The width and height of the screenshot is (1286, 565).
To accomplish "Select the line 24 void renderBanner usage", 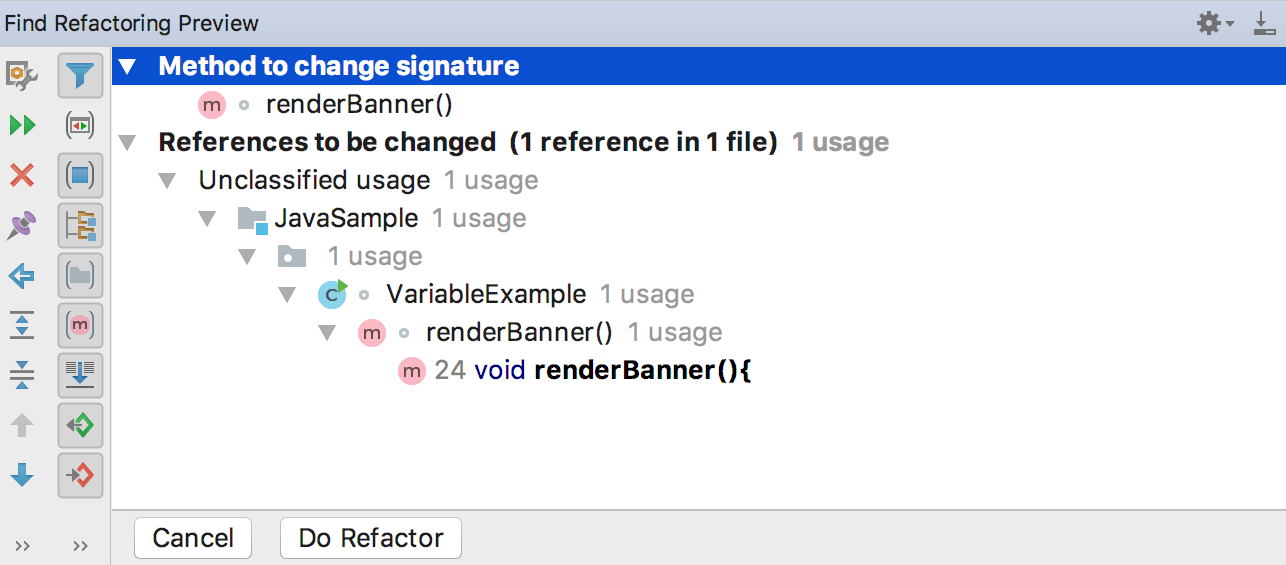I will [x=592, y=371].
